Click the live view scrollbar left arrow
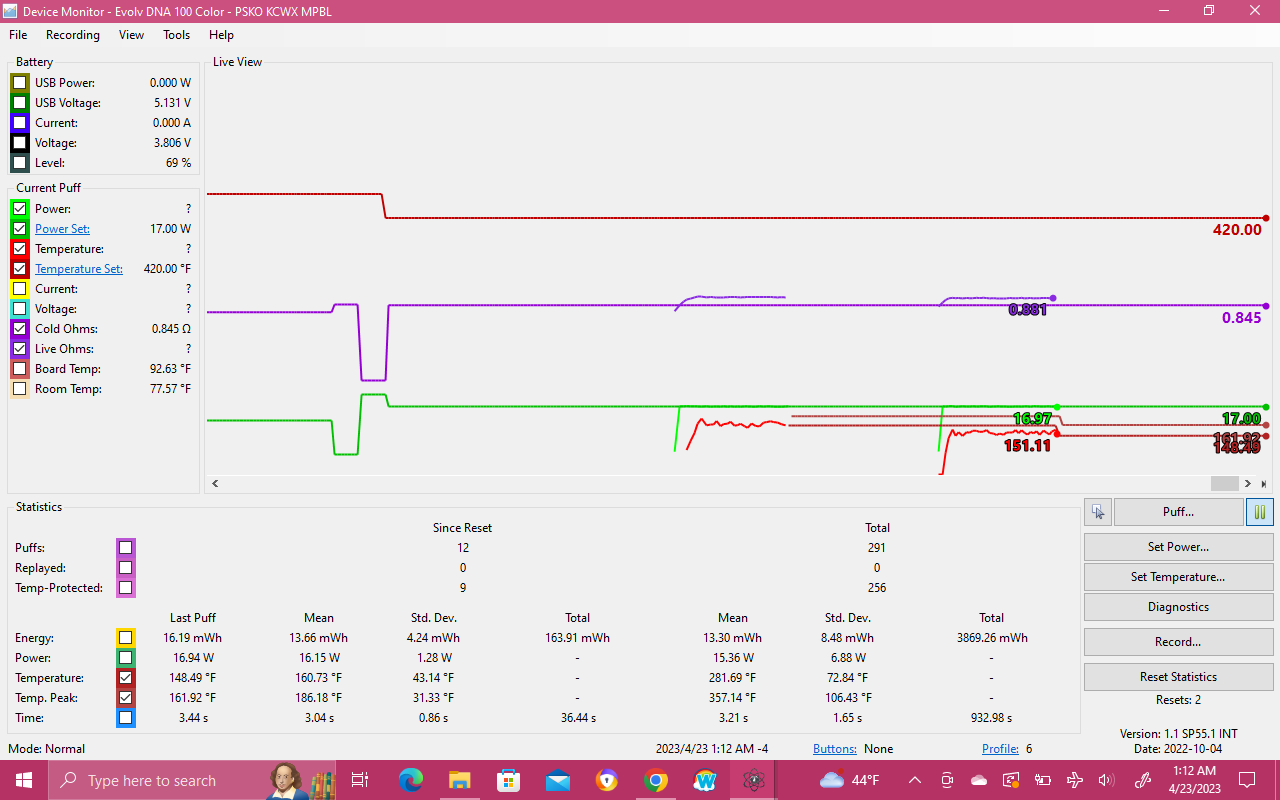This screenshot has height=800, width=1280. tap(215, 484)
